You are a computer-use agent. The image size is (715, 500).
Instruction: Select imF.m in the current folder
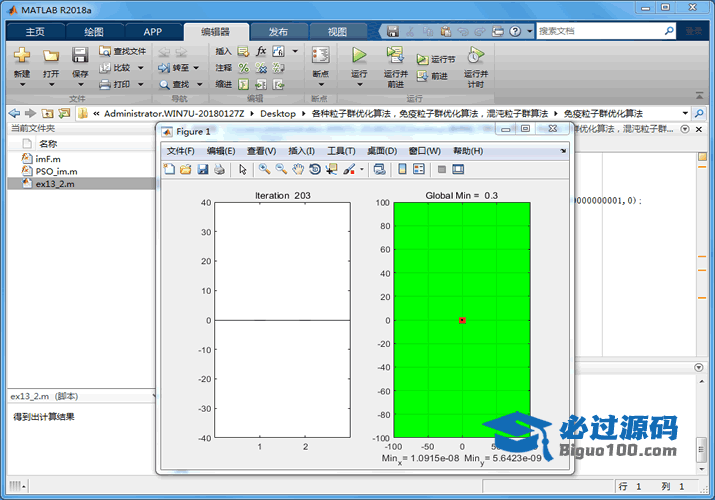(x=48, y=159)
